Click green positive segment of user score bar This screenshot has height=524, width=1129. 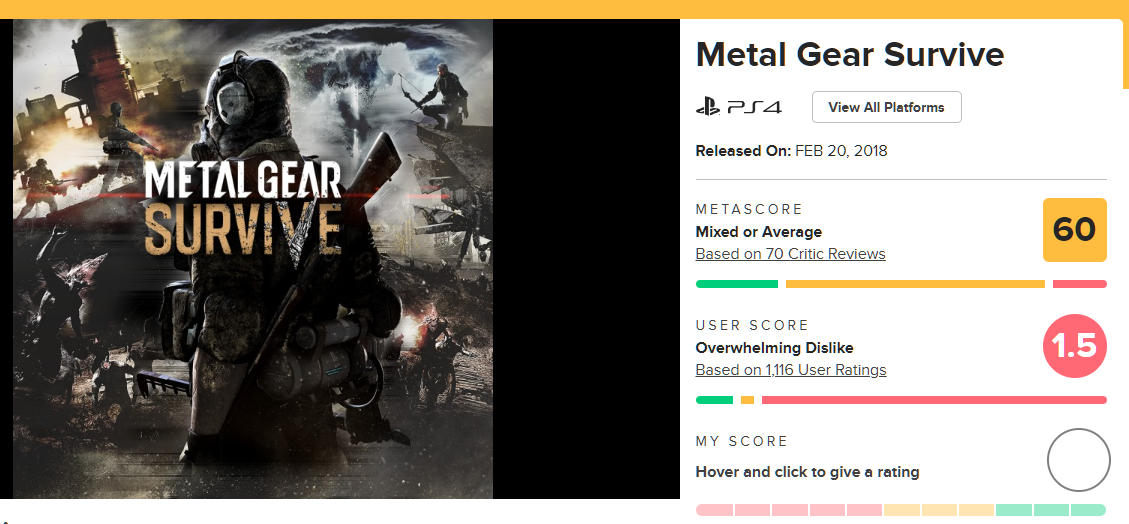point(714,400)
